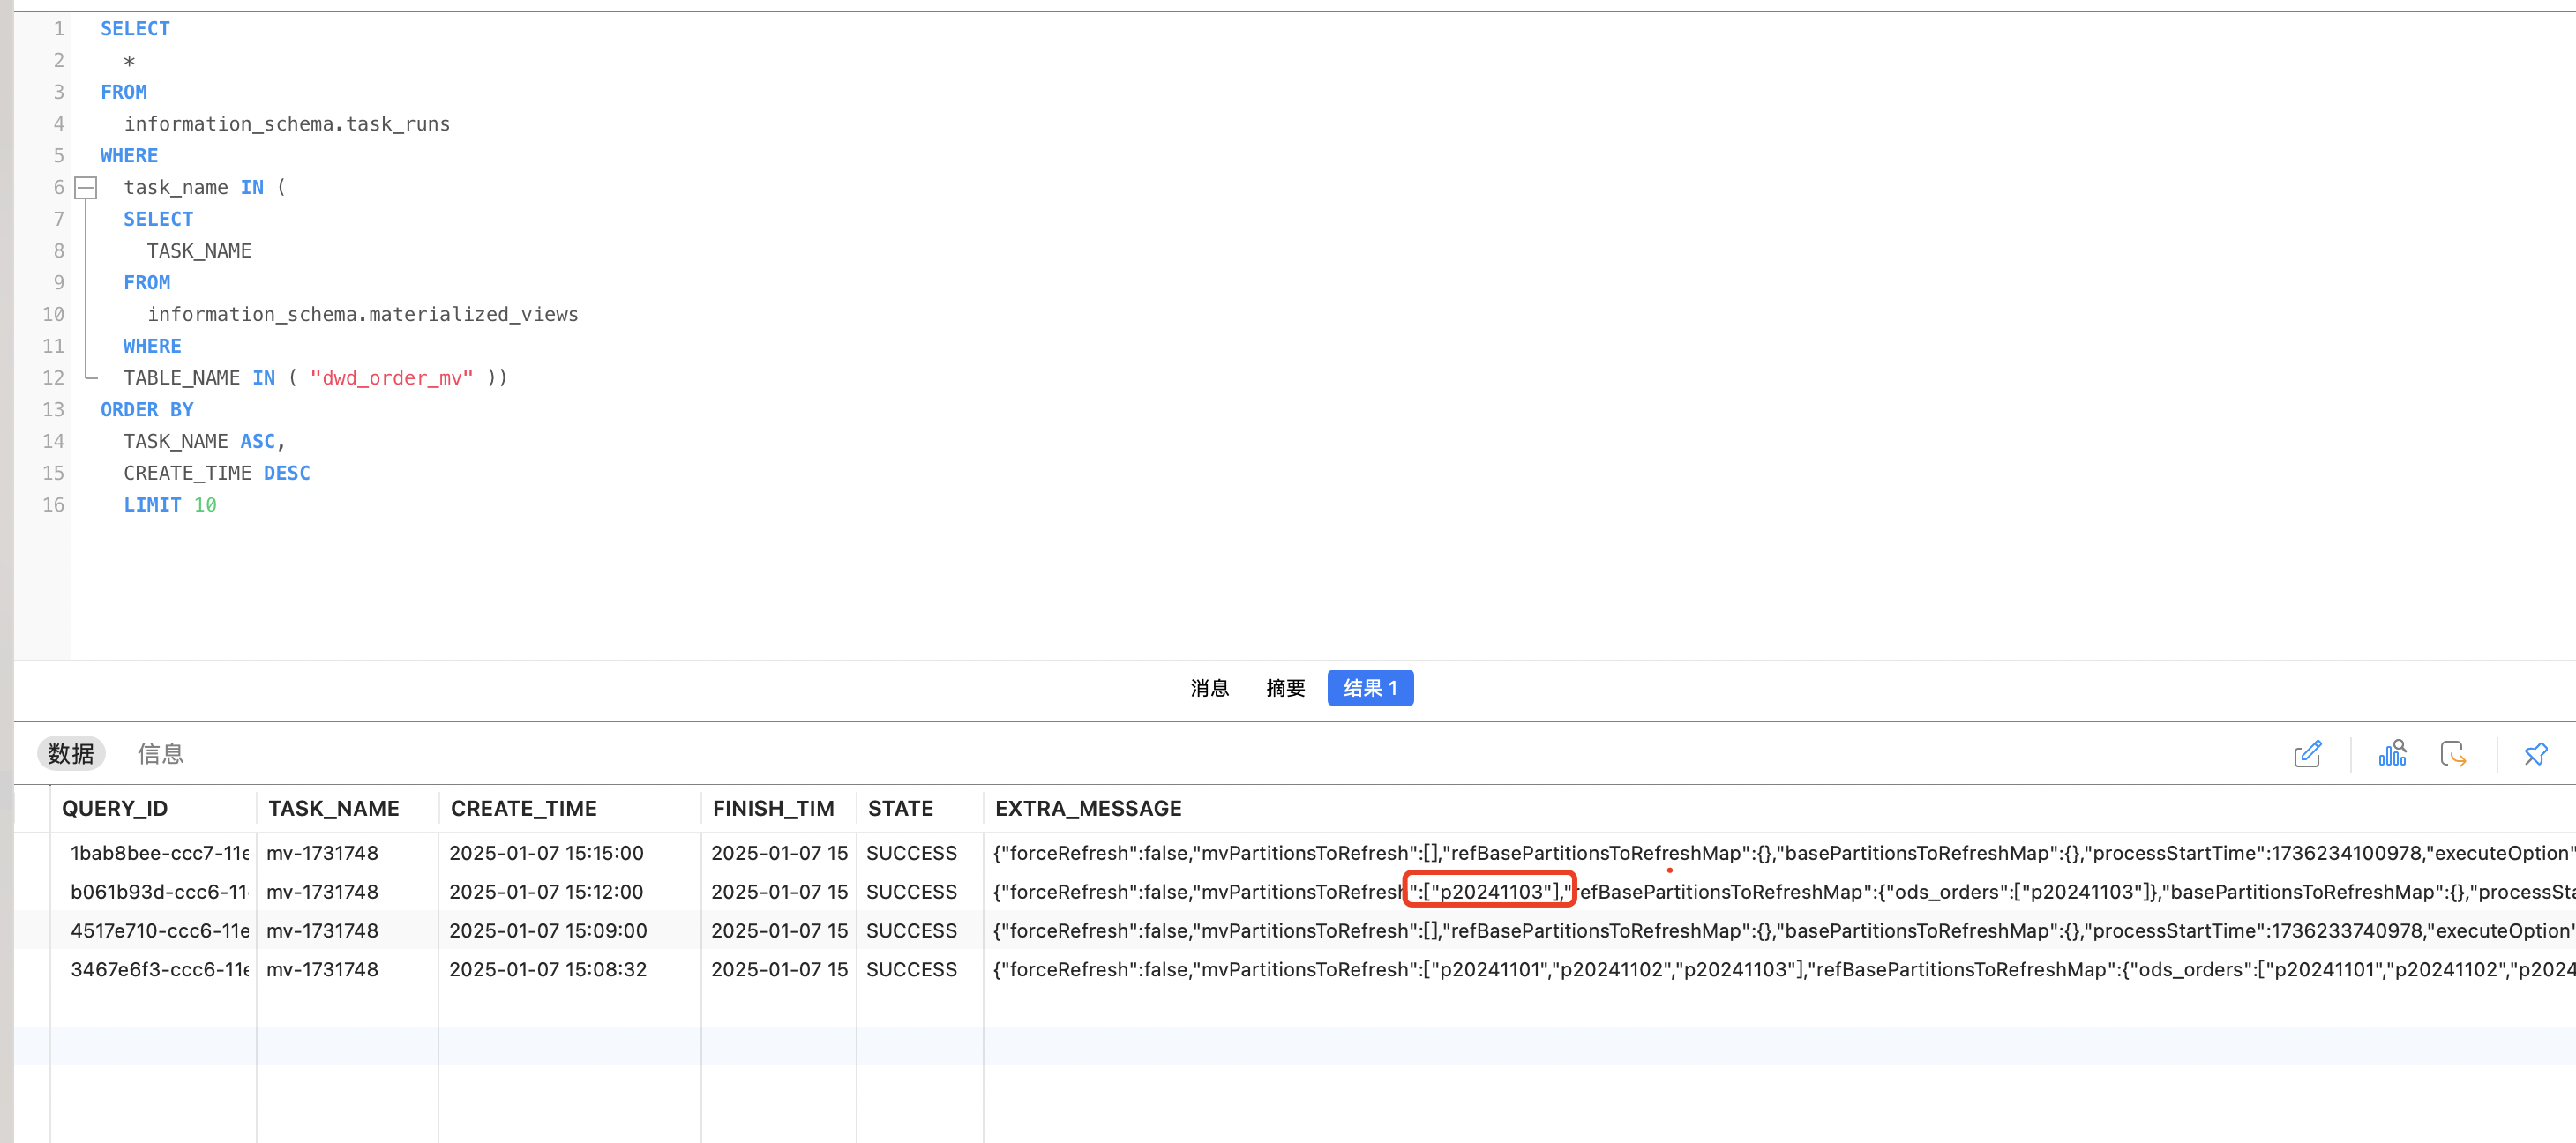This screenshot has height=1143, width=2576.
Task: Click line number 16 in editor gutter
Action: [53, 505]
